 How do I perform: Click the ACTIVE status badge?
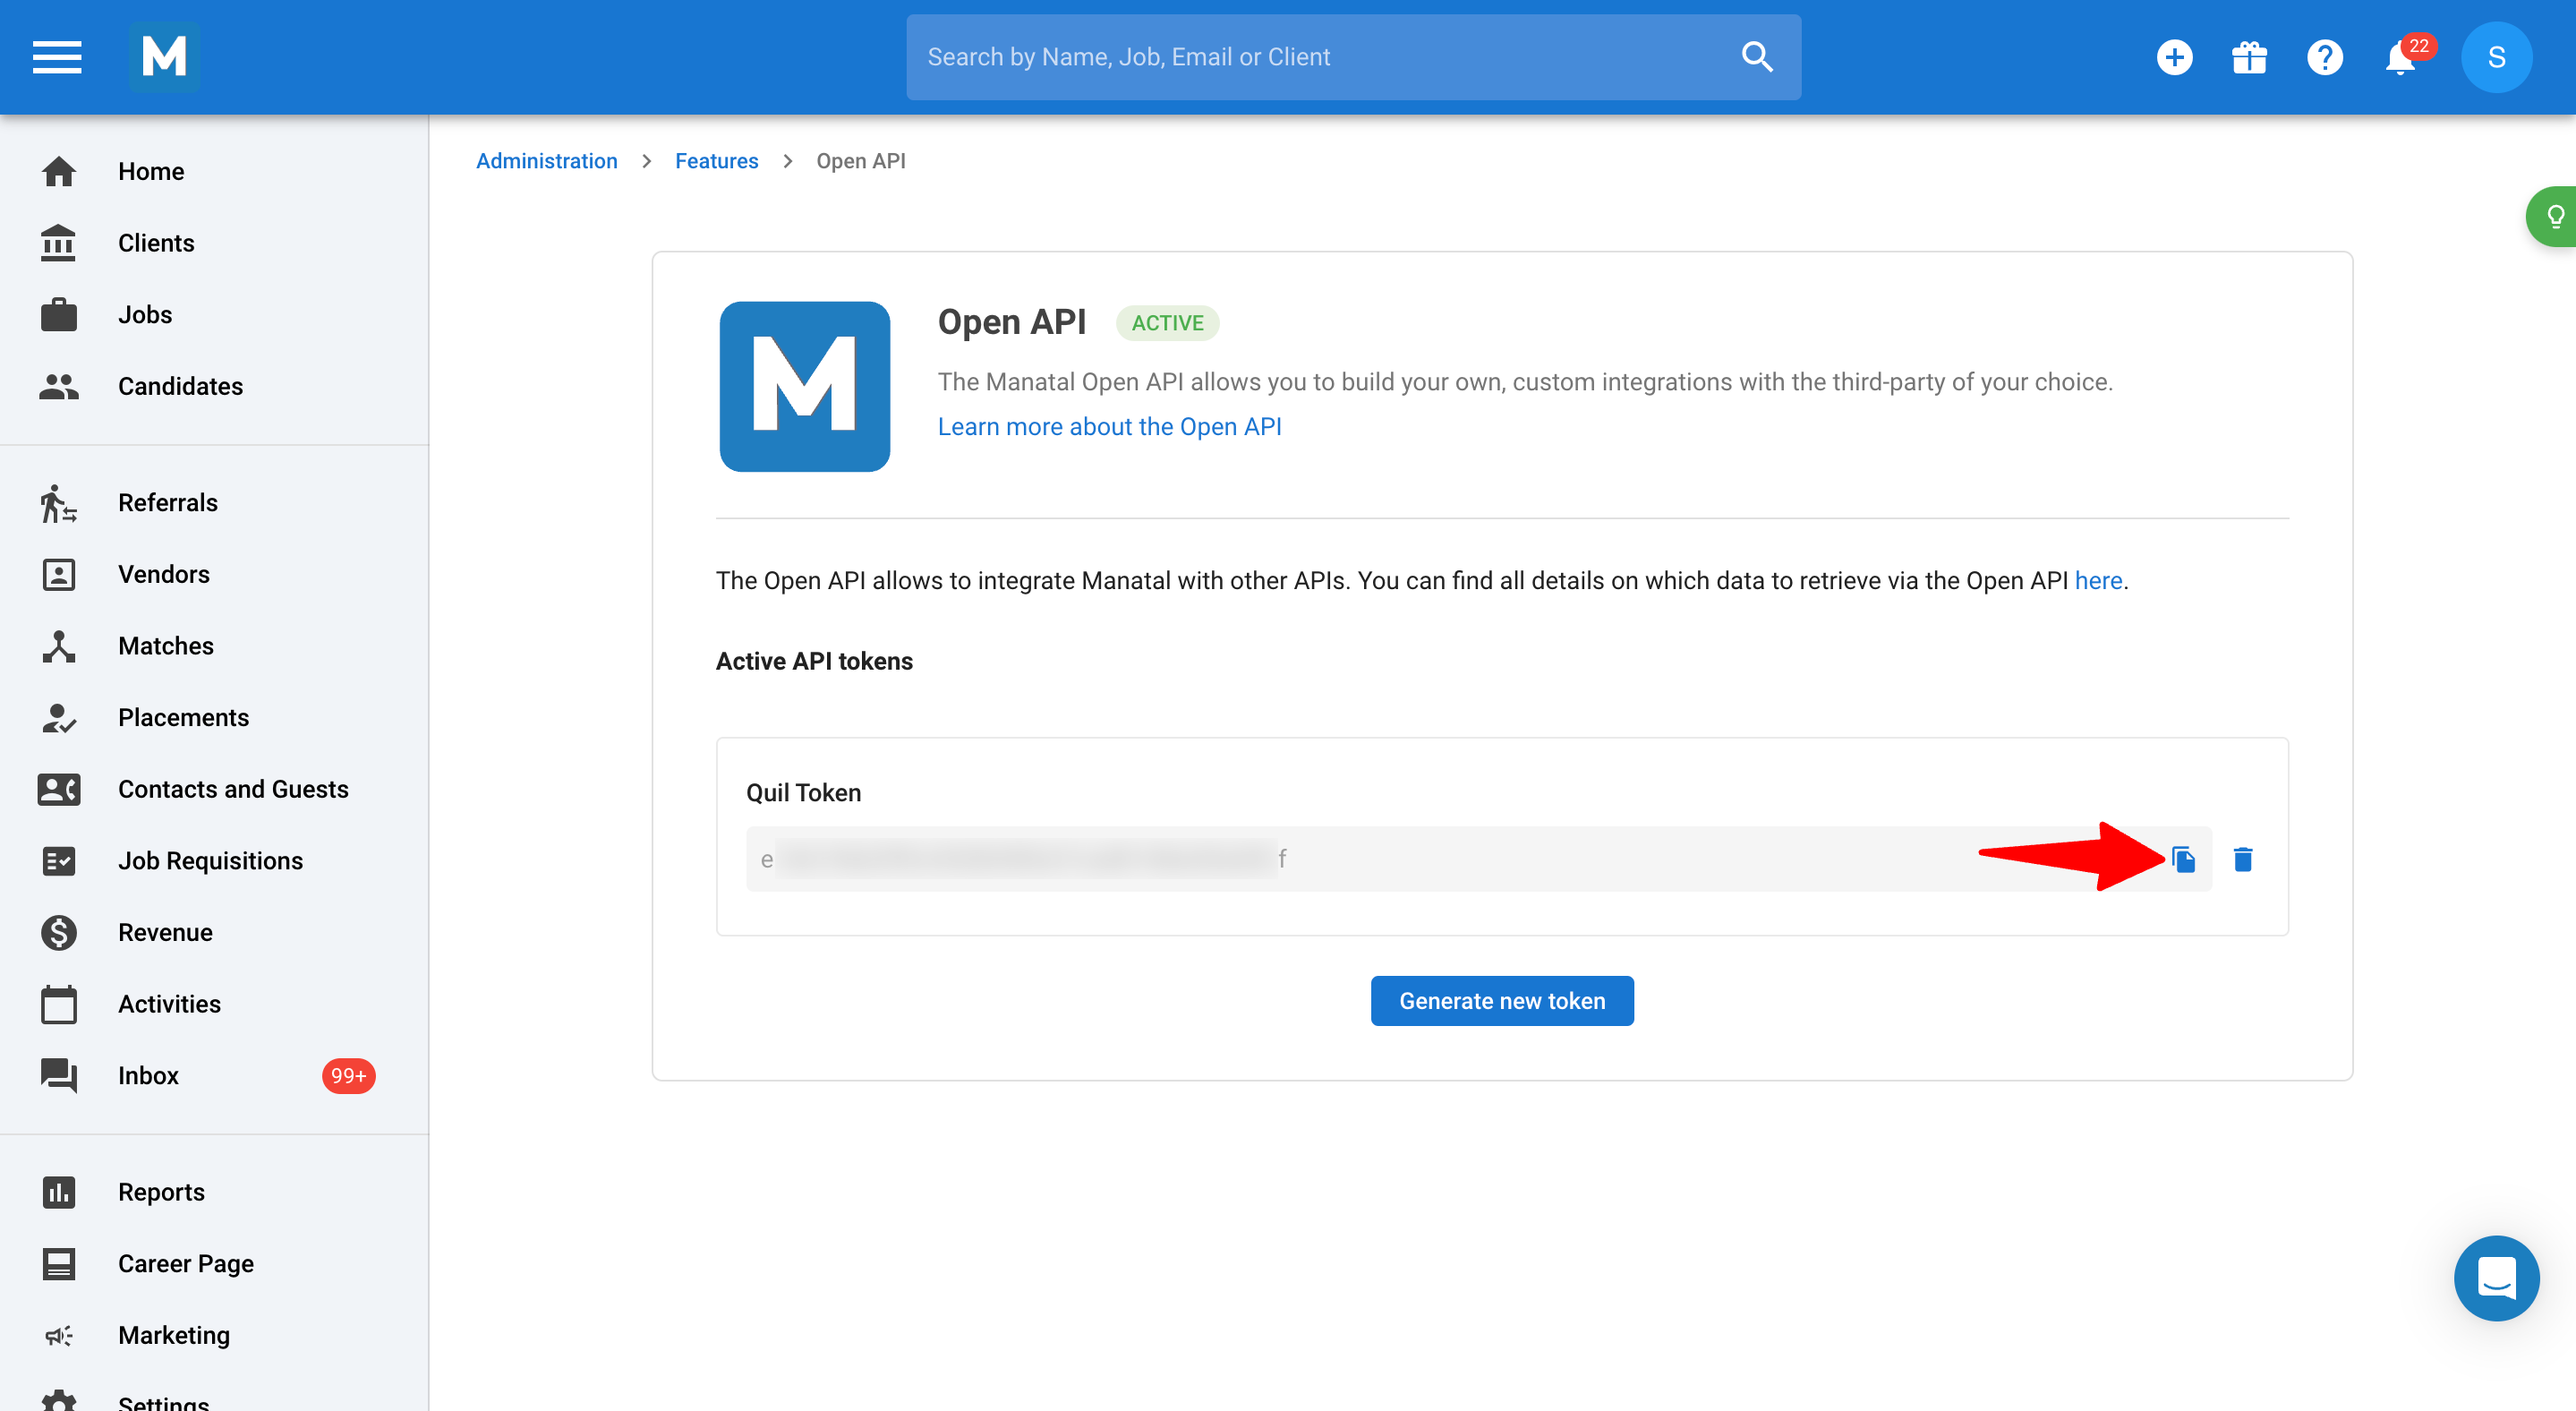click(1167, 323)
